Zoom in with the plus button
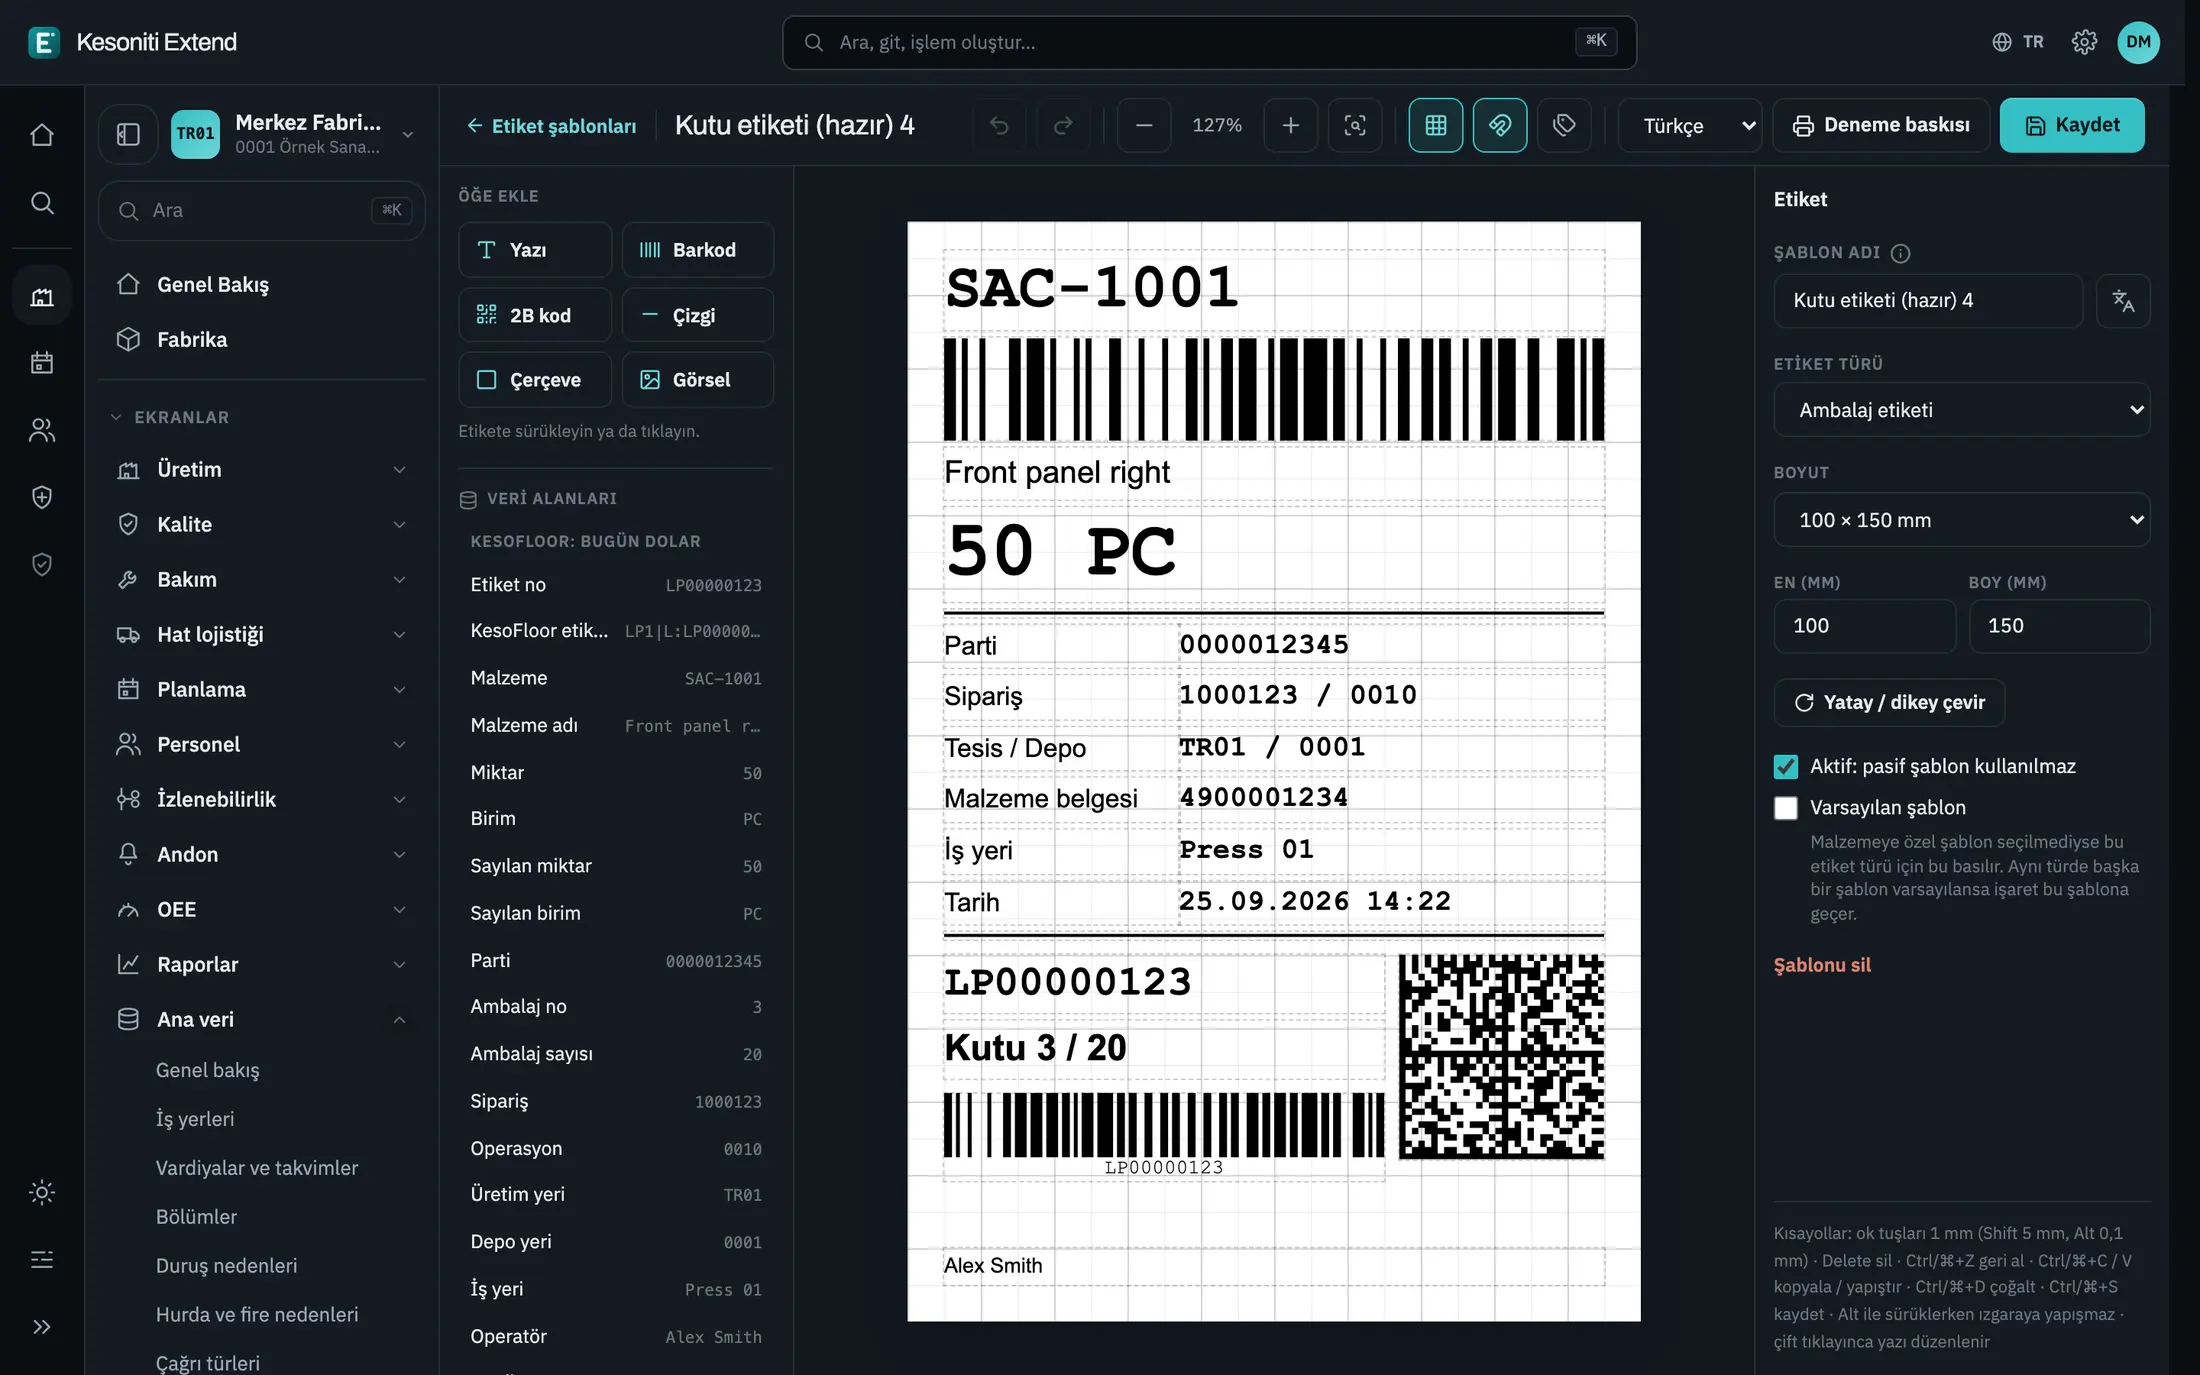 [x=1290, y=125]
